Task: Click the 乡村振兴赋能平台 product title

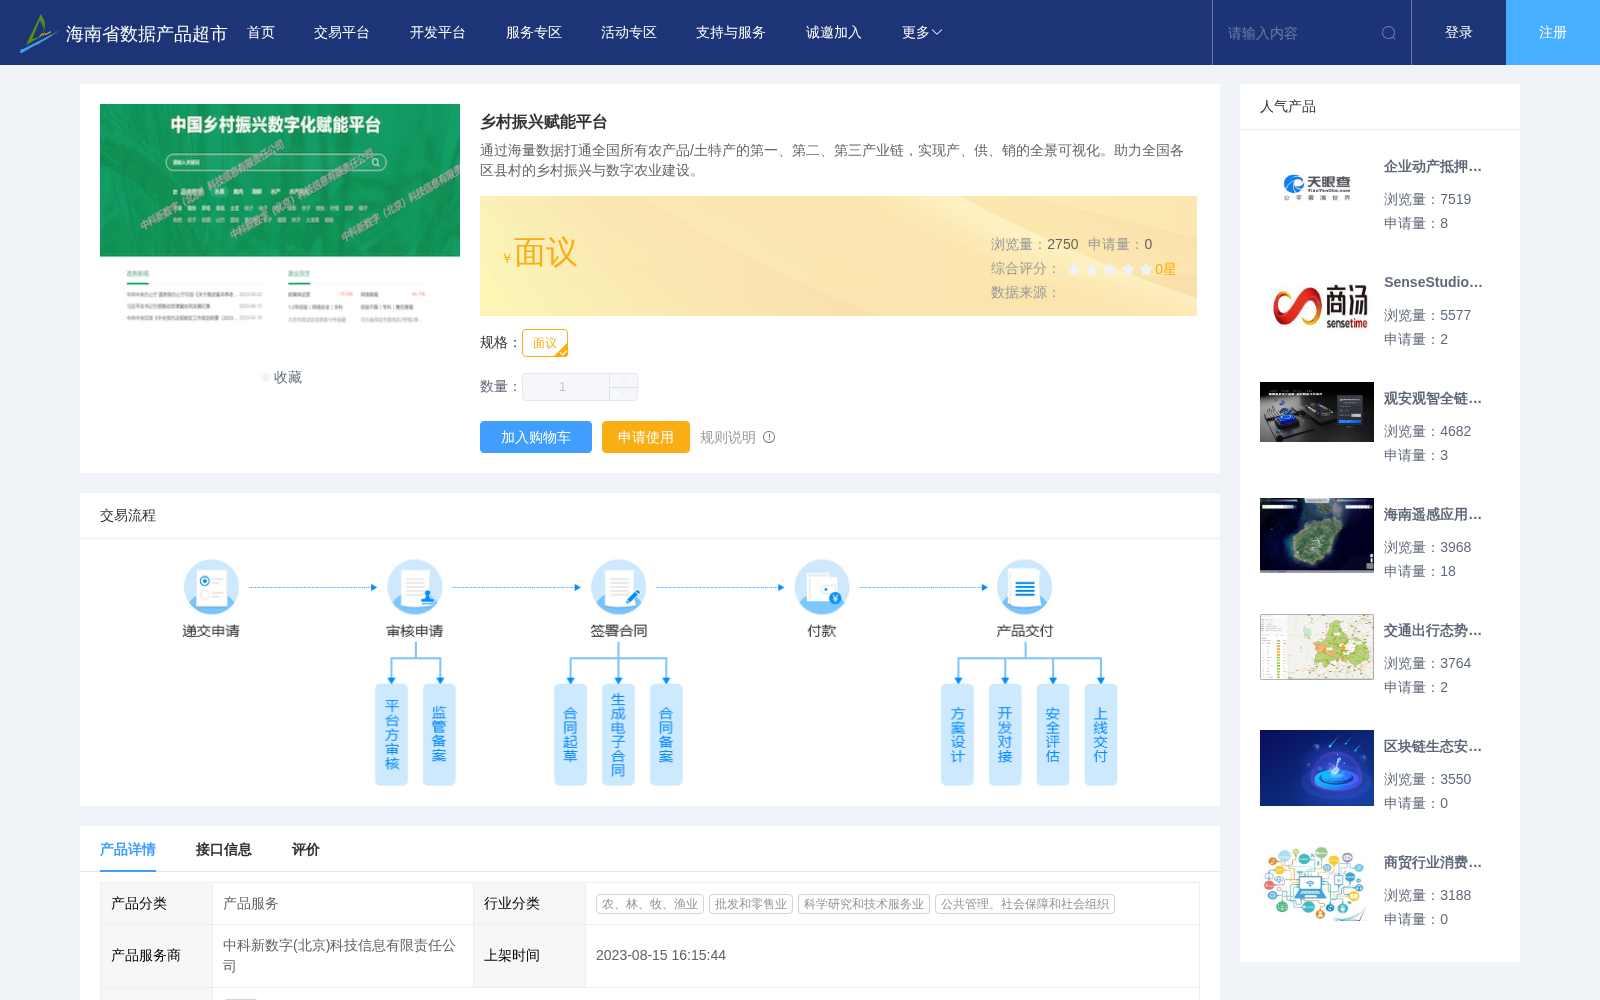Action: coord(544,122)
